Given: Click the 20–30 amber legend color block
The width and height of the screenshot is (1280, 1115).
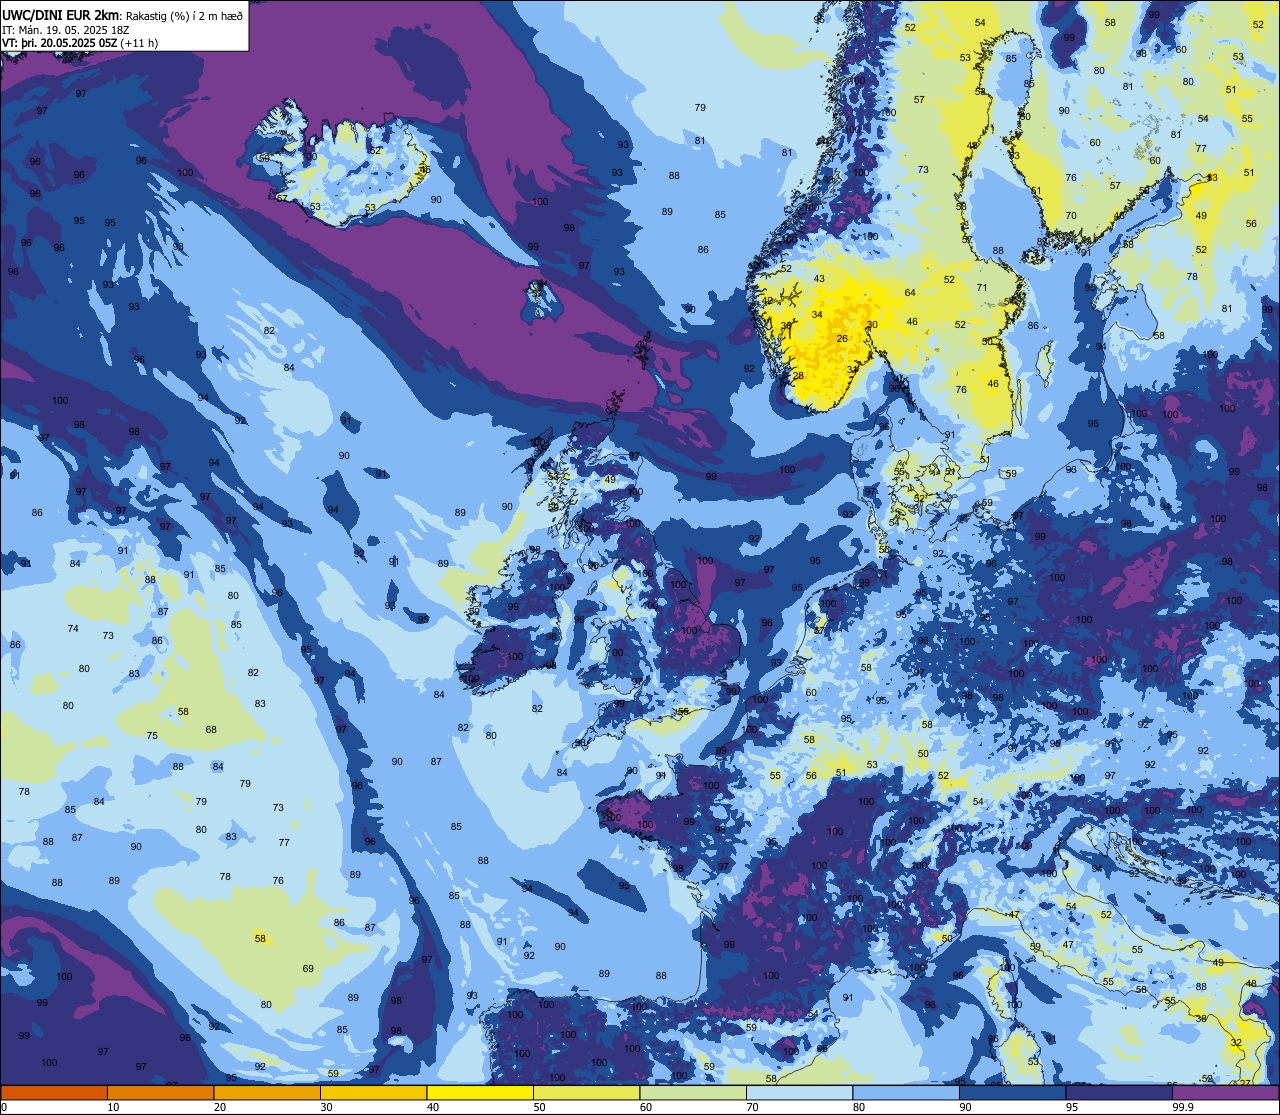Looking at the screenshot, I should click(x=267, y=1092).
